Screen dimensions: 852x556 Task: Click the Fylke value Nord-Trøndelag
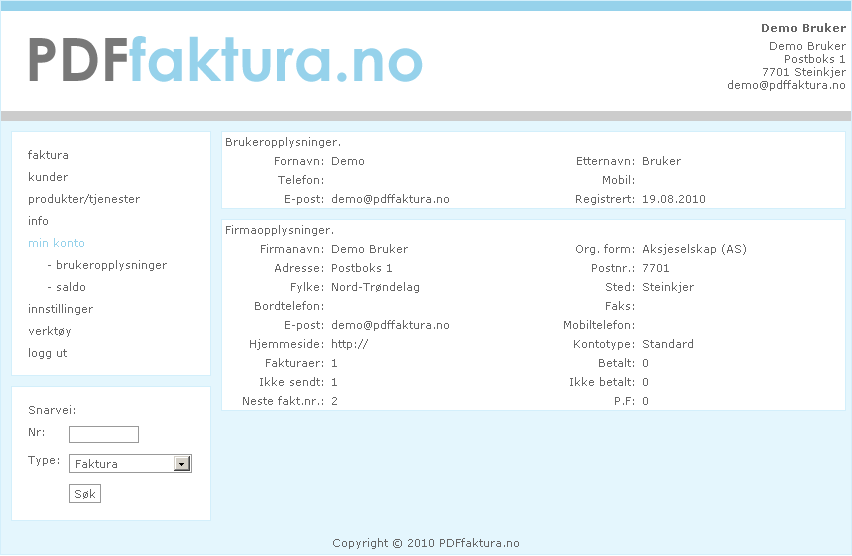375,287
